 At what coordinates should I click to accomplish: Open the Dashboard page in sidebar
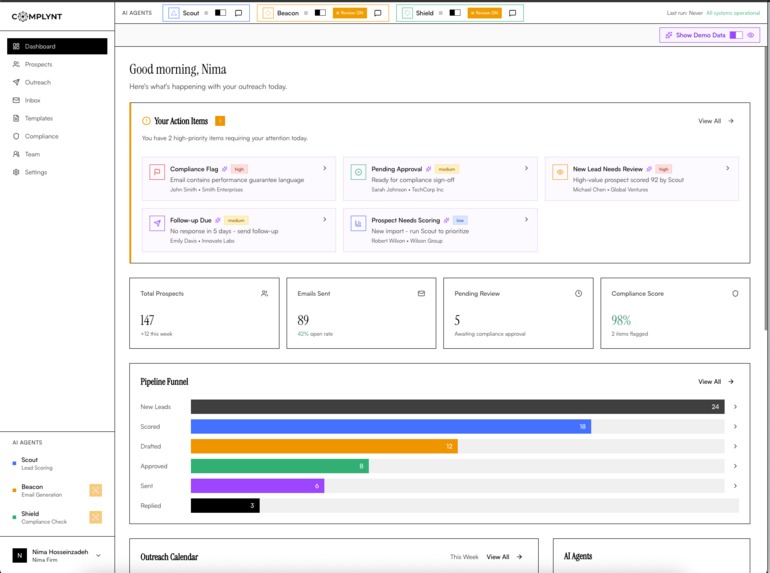click(57, 46)
